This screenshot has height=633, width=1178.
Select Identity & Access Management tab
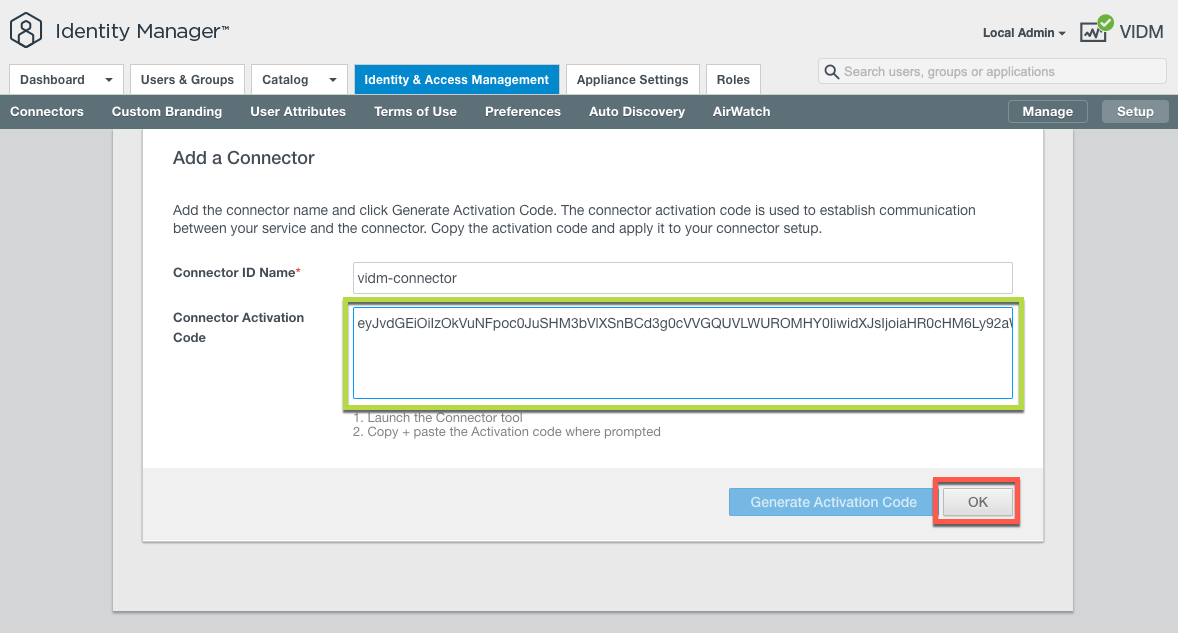coord(457,80)
